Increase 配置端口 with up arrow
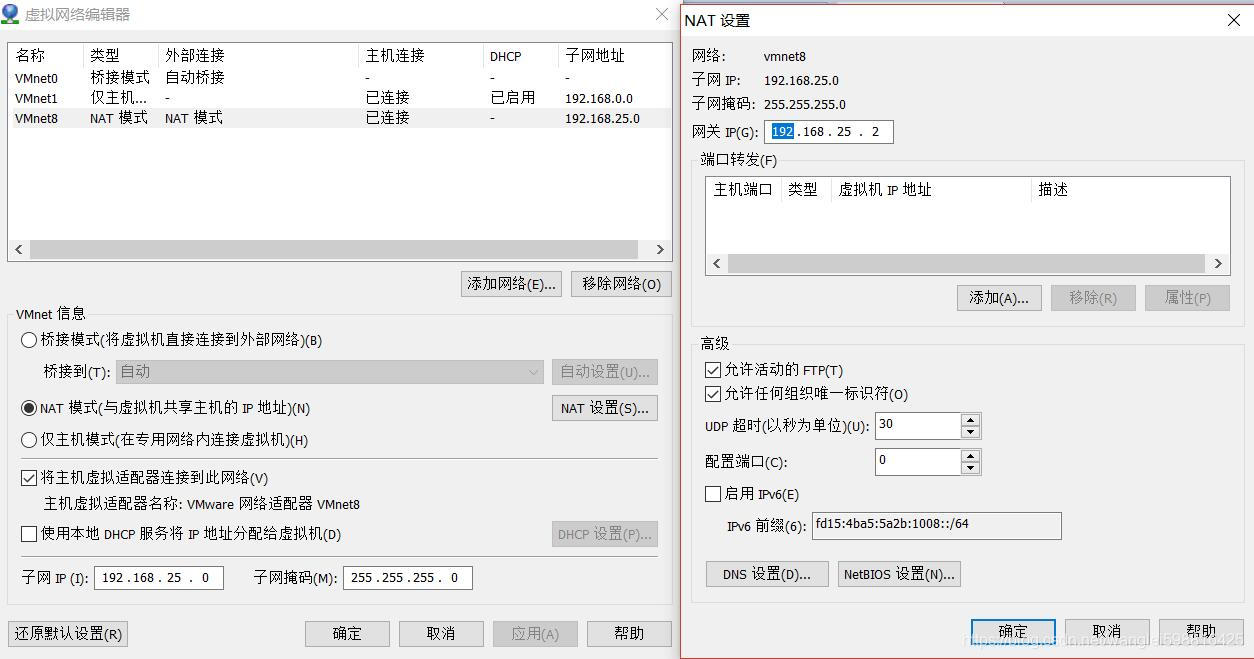This screenshot has width=1254, height=659. pyautogui.click(x=970, y=456)
